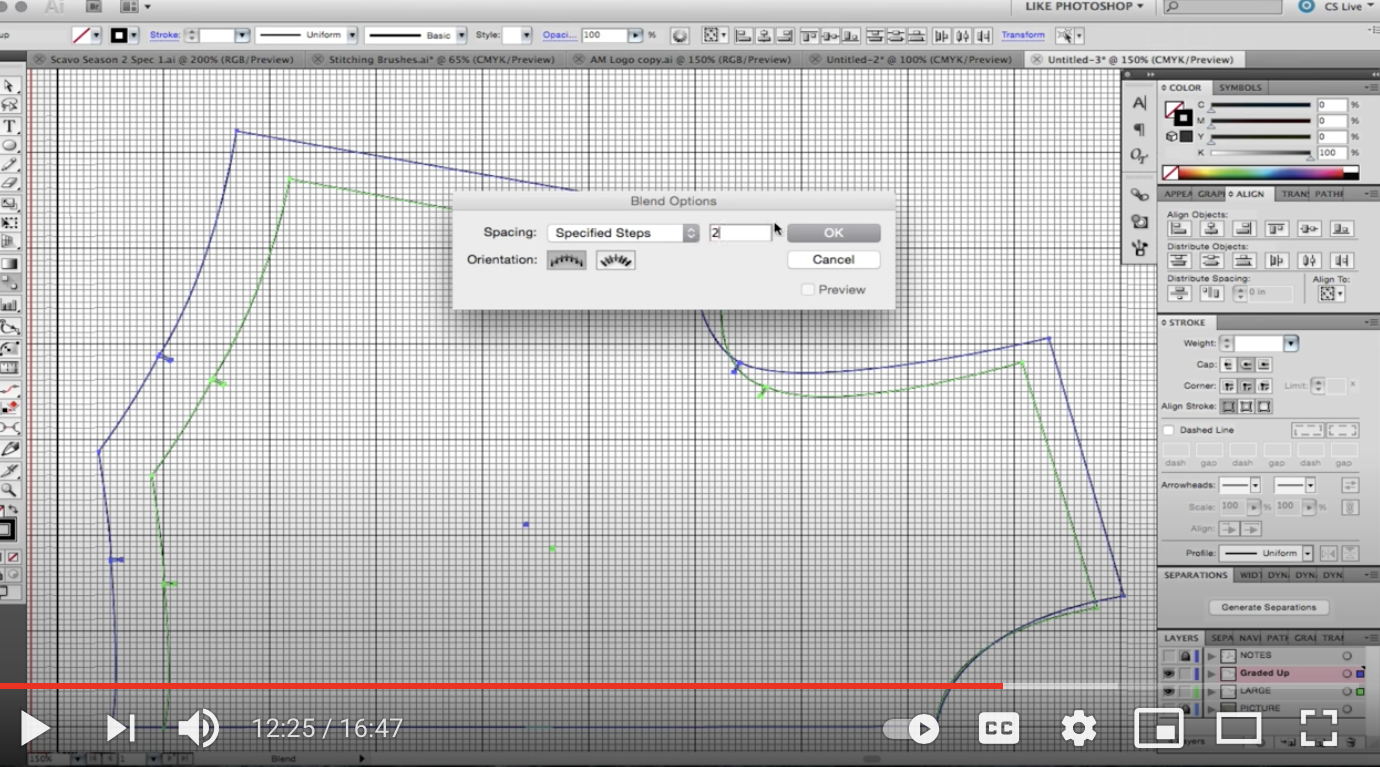
Task: Expand the NOTES layer
Action: [1212, 656]
